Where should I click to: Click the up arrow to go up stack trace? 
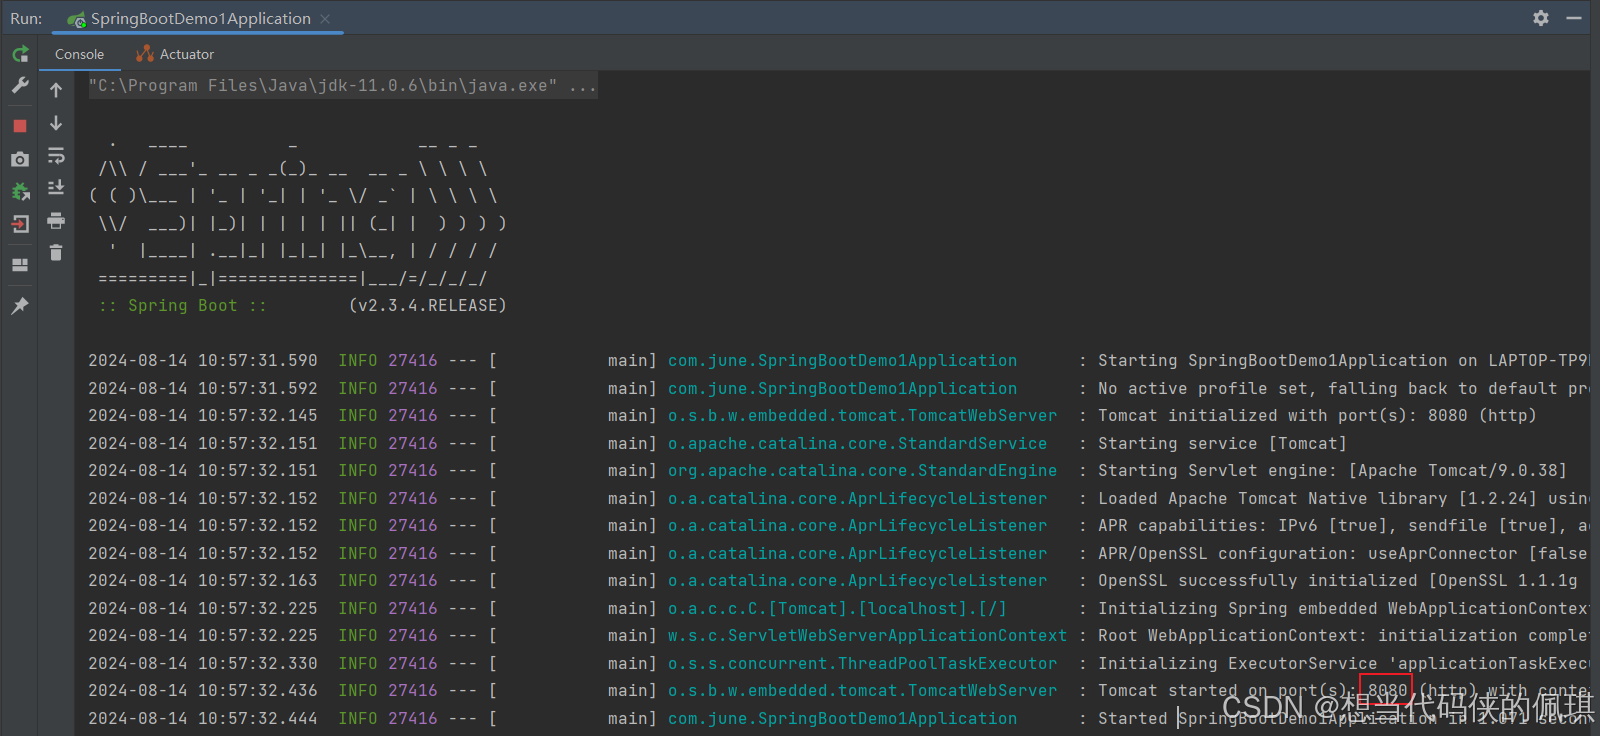tap(56, 90)
